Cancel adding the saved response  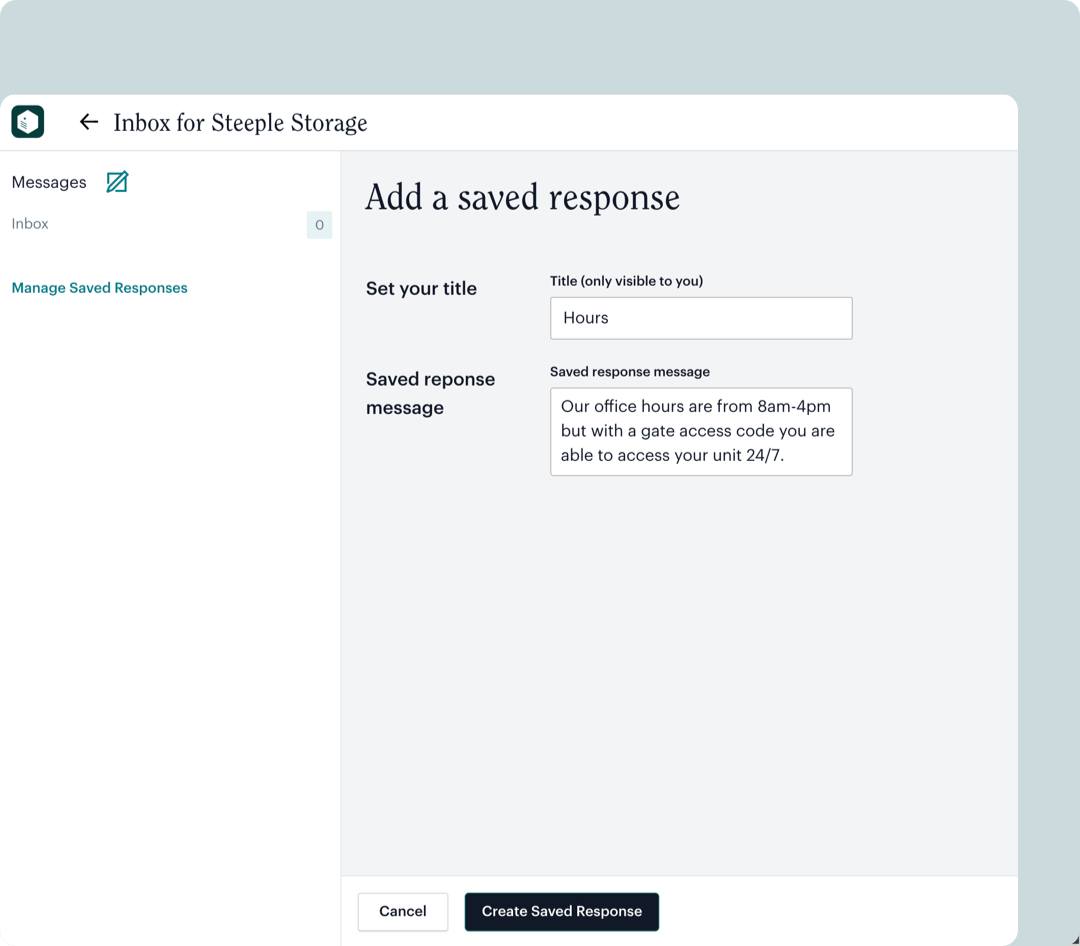click(x=403, y=912)
